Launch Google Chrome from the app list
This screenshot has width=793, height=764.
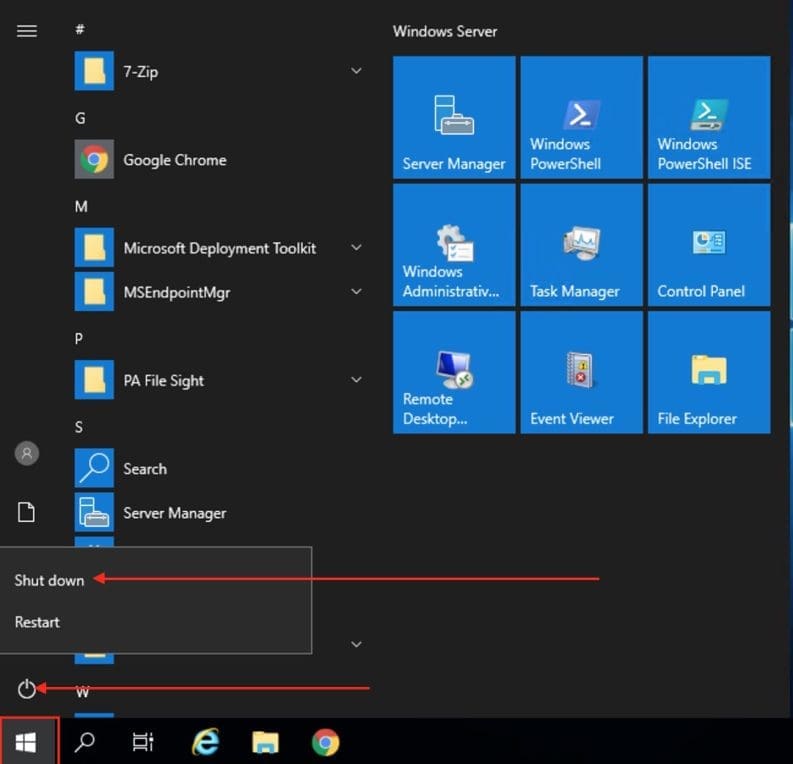click(x=174, y=160)
